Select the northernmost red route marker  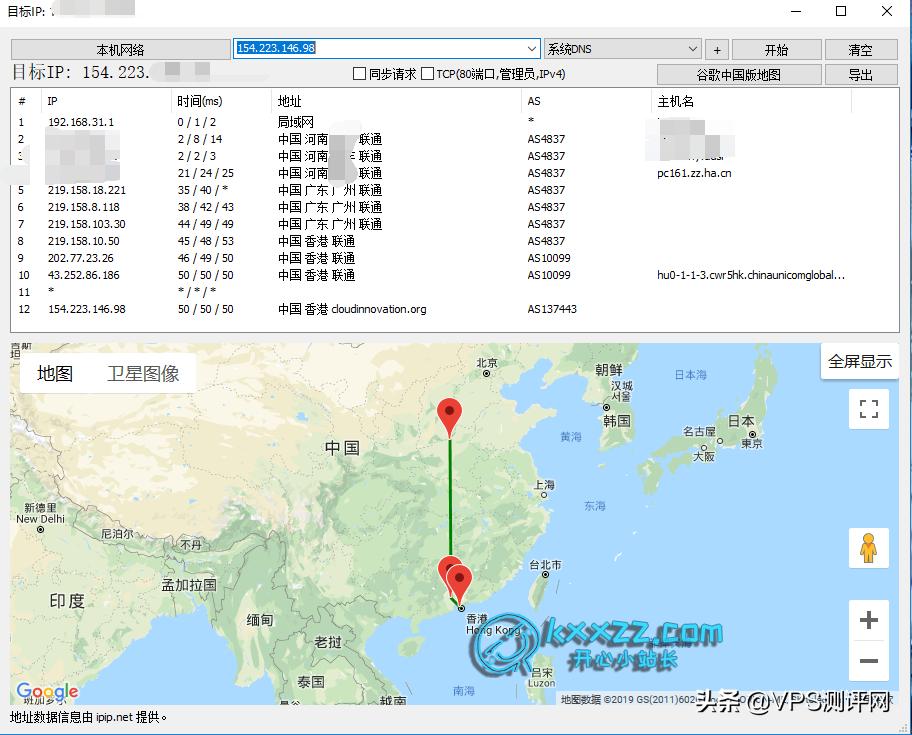[449, 413]
